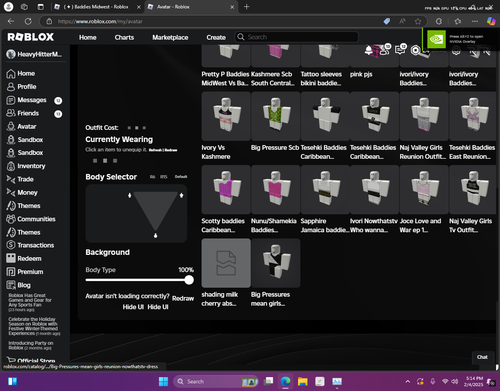Open Marketplace in top navigation
Screen dimensions: 500x391
pos(170,37)
